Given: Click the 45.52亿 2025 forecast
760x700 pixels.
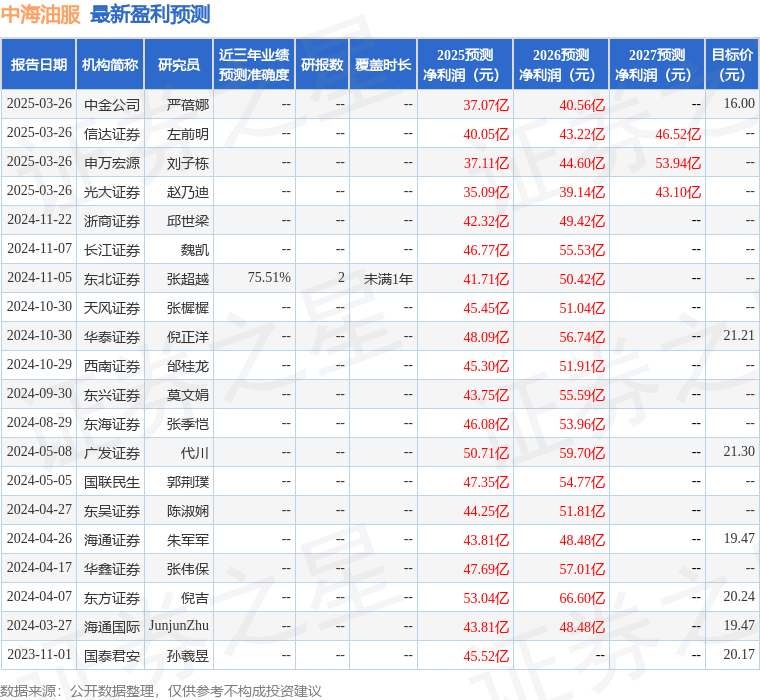Looking at the screenshot, I should click(x=486, y=656).
